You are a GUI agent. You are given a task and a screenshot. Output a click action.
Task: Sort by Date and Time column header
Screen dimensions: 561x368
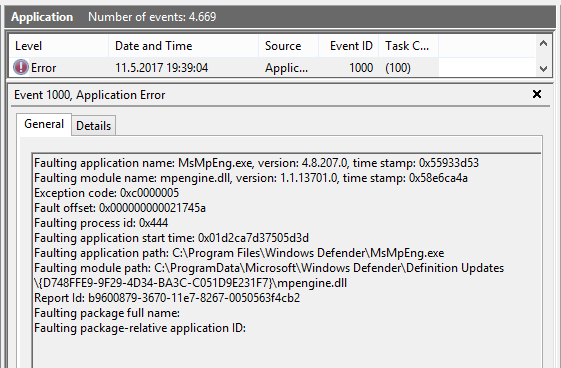click(184, 46)
